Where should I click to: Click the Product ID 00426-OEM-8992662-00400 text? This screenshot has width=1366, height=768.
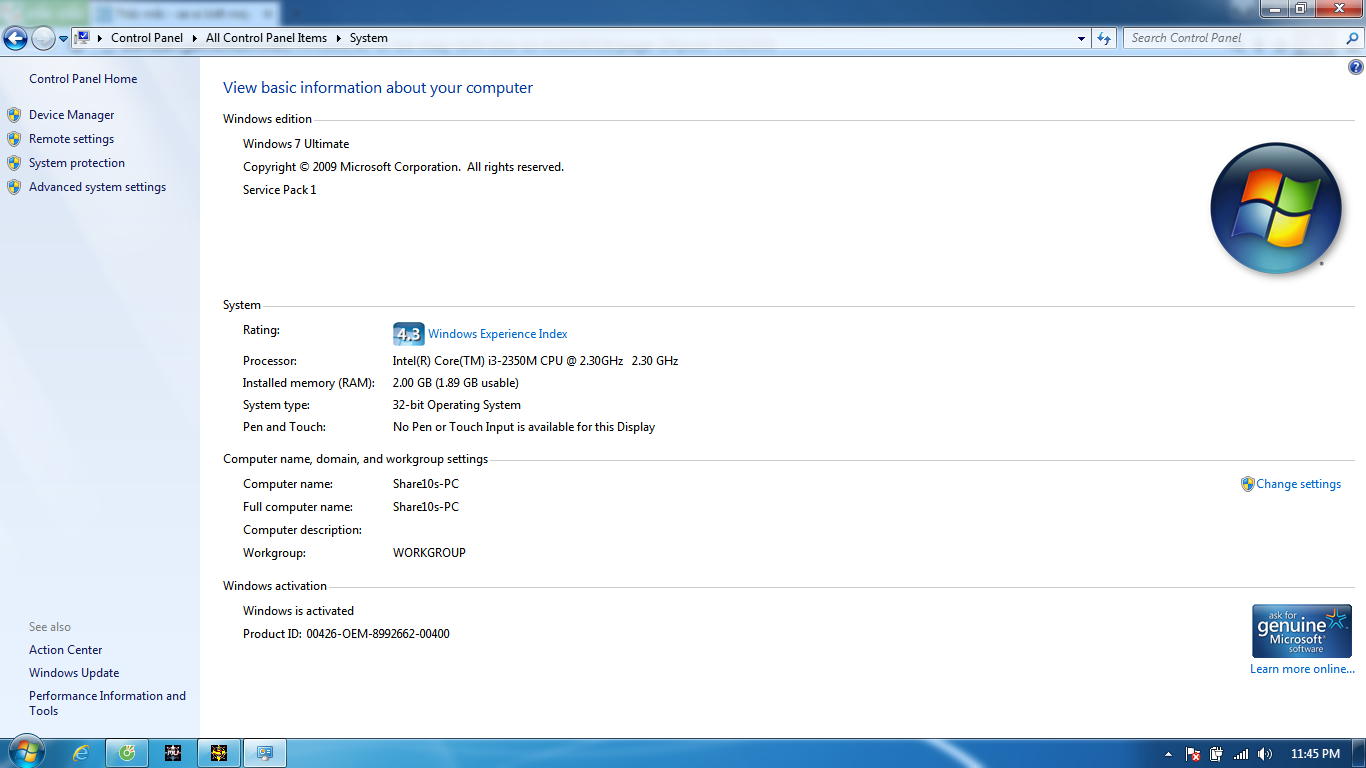tap(346, 634)
